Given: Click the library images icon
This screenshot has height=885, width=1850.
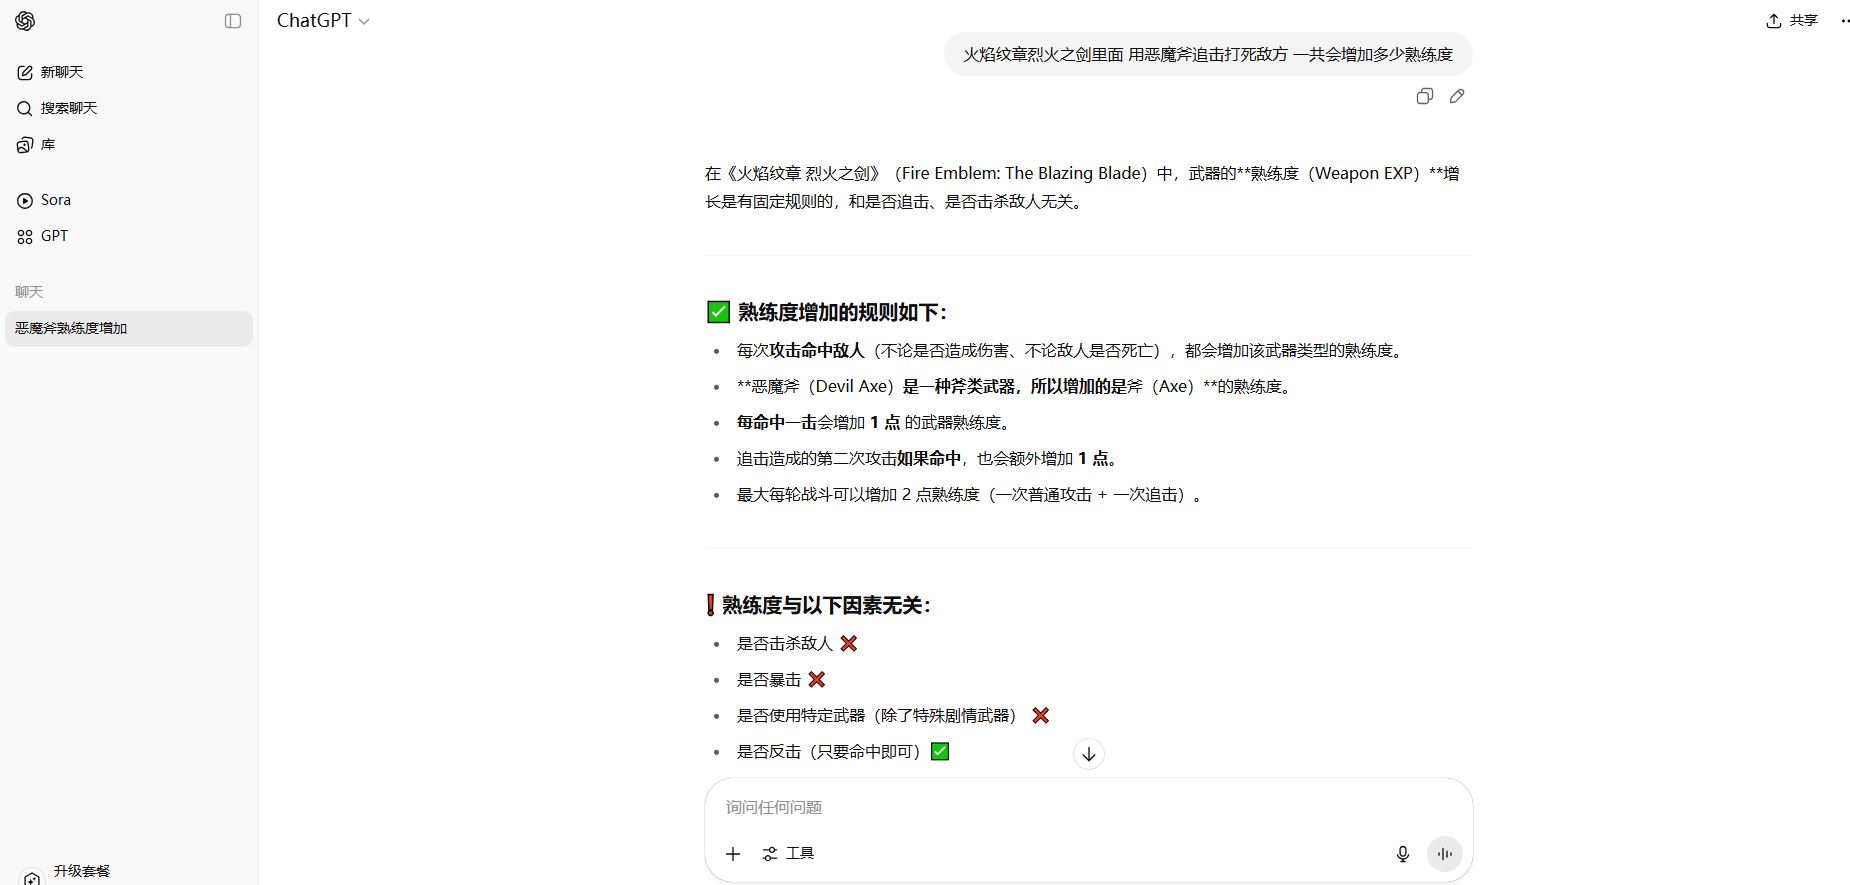Looking at the screenshot, I should click(25, 145).
